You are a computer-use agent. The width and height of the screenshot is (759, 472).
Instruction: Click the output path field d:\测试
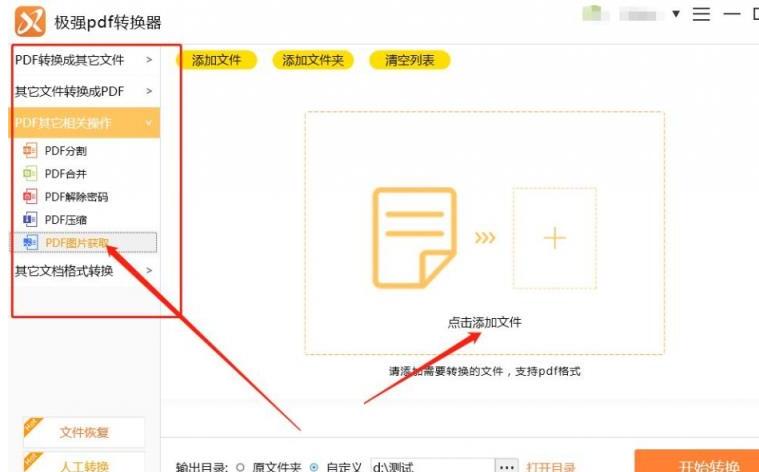click(433, 467)
